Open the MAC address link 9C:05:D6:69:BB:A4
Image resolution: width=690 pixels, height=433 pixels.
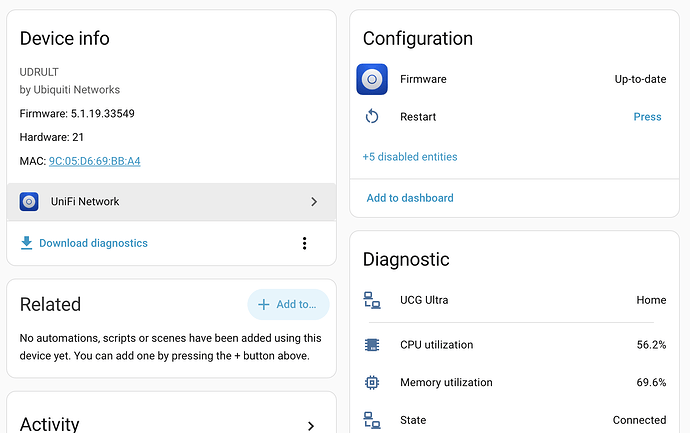coord(95,161)
